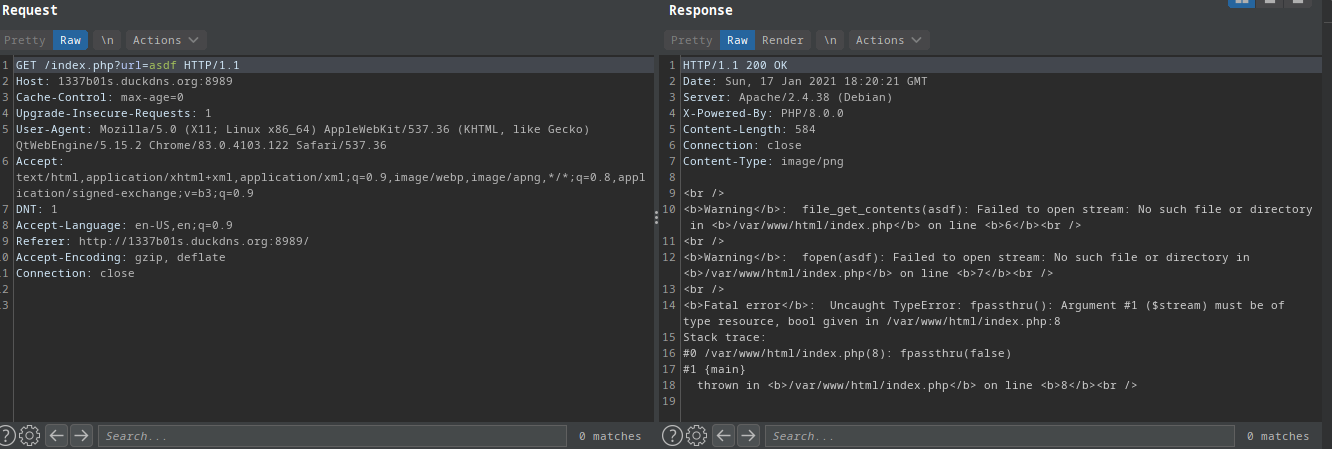Switch Request view to Raw

tap(70, 40)
